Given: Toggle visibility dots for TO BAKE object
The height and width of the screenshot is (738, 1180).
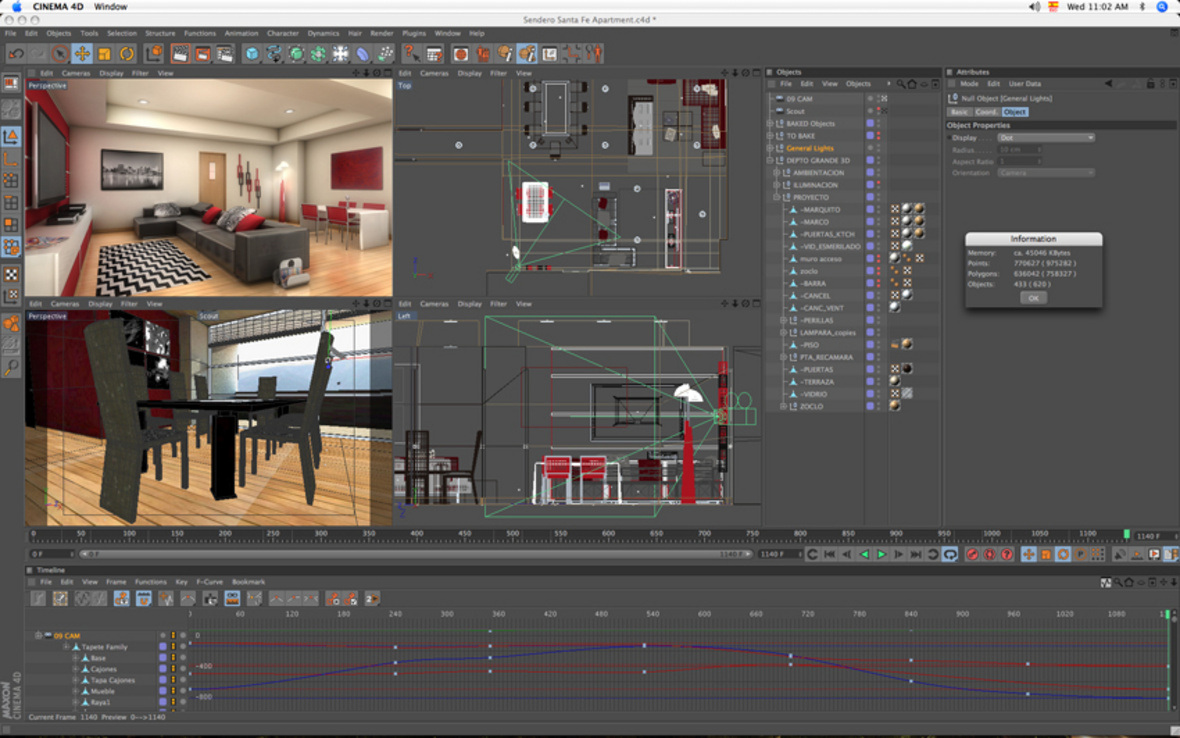Looking at the screenshot, I should (x=879, y=136).
